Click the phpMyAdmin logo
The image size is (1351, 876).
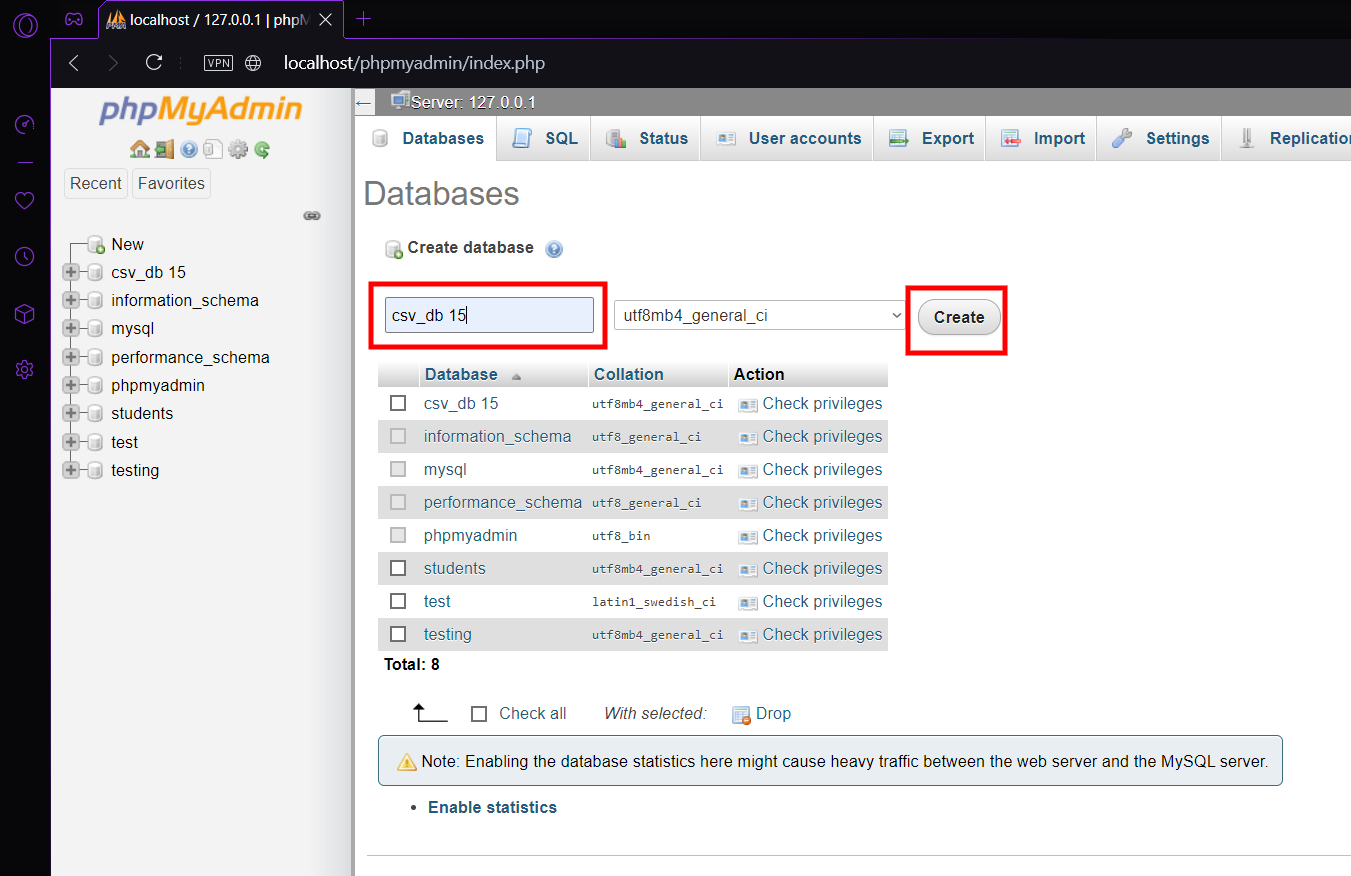click(200, 109)
